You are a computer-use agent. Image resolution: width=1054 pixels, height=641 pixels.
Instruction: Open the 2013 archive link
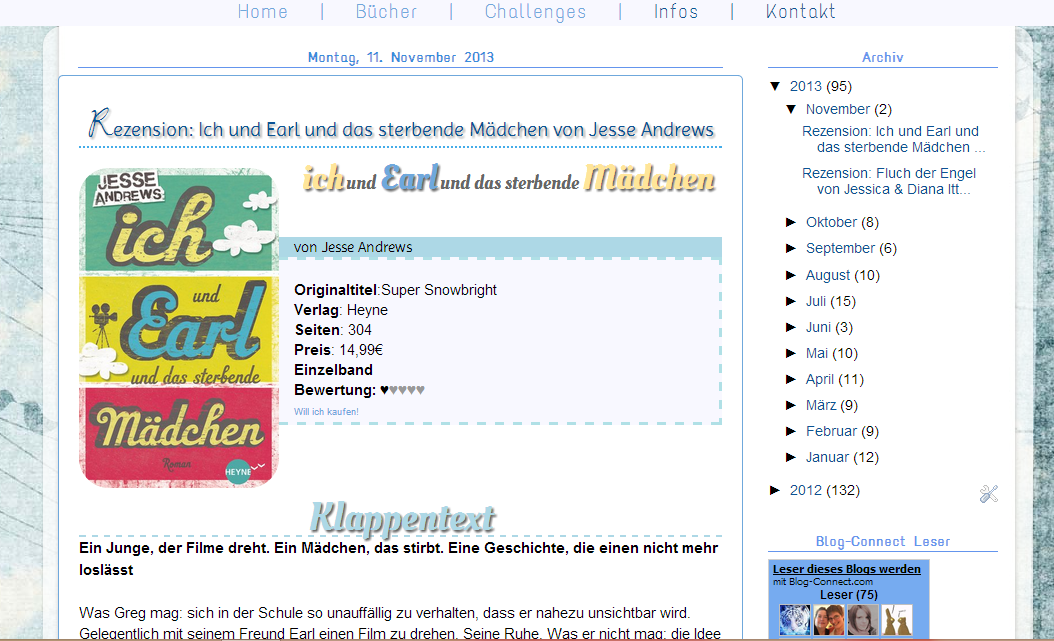pyautogui.click(x=805, y=86)
